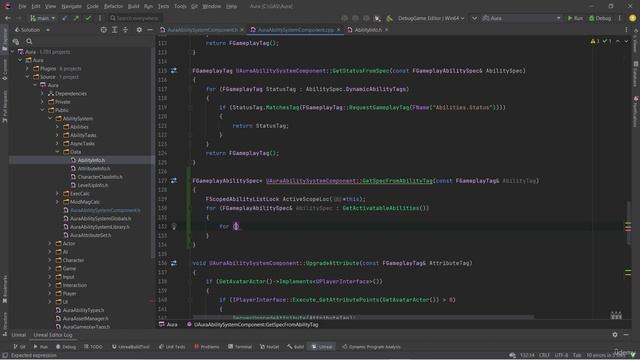Image resolution: width=640 pixels, height=360 pixels.
Task: Close the AuraAbilitySystemComponent.h tab
Action: pos(242,30)
